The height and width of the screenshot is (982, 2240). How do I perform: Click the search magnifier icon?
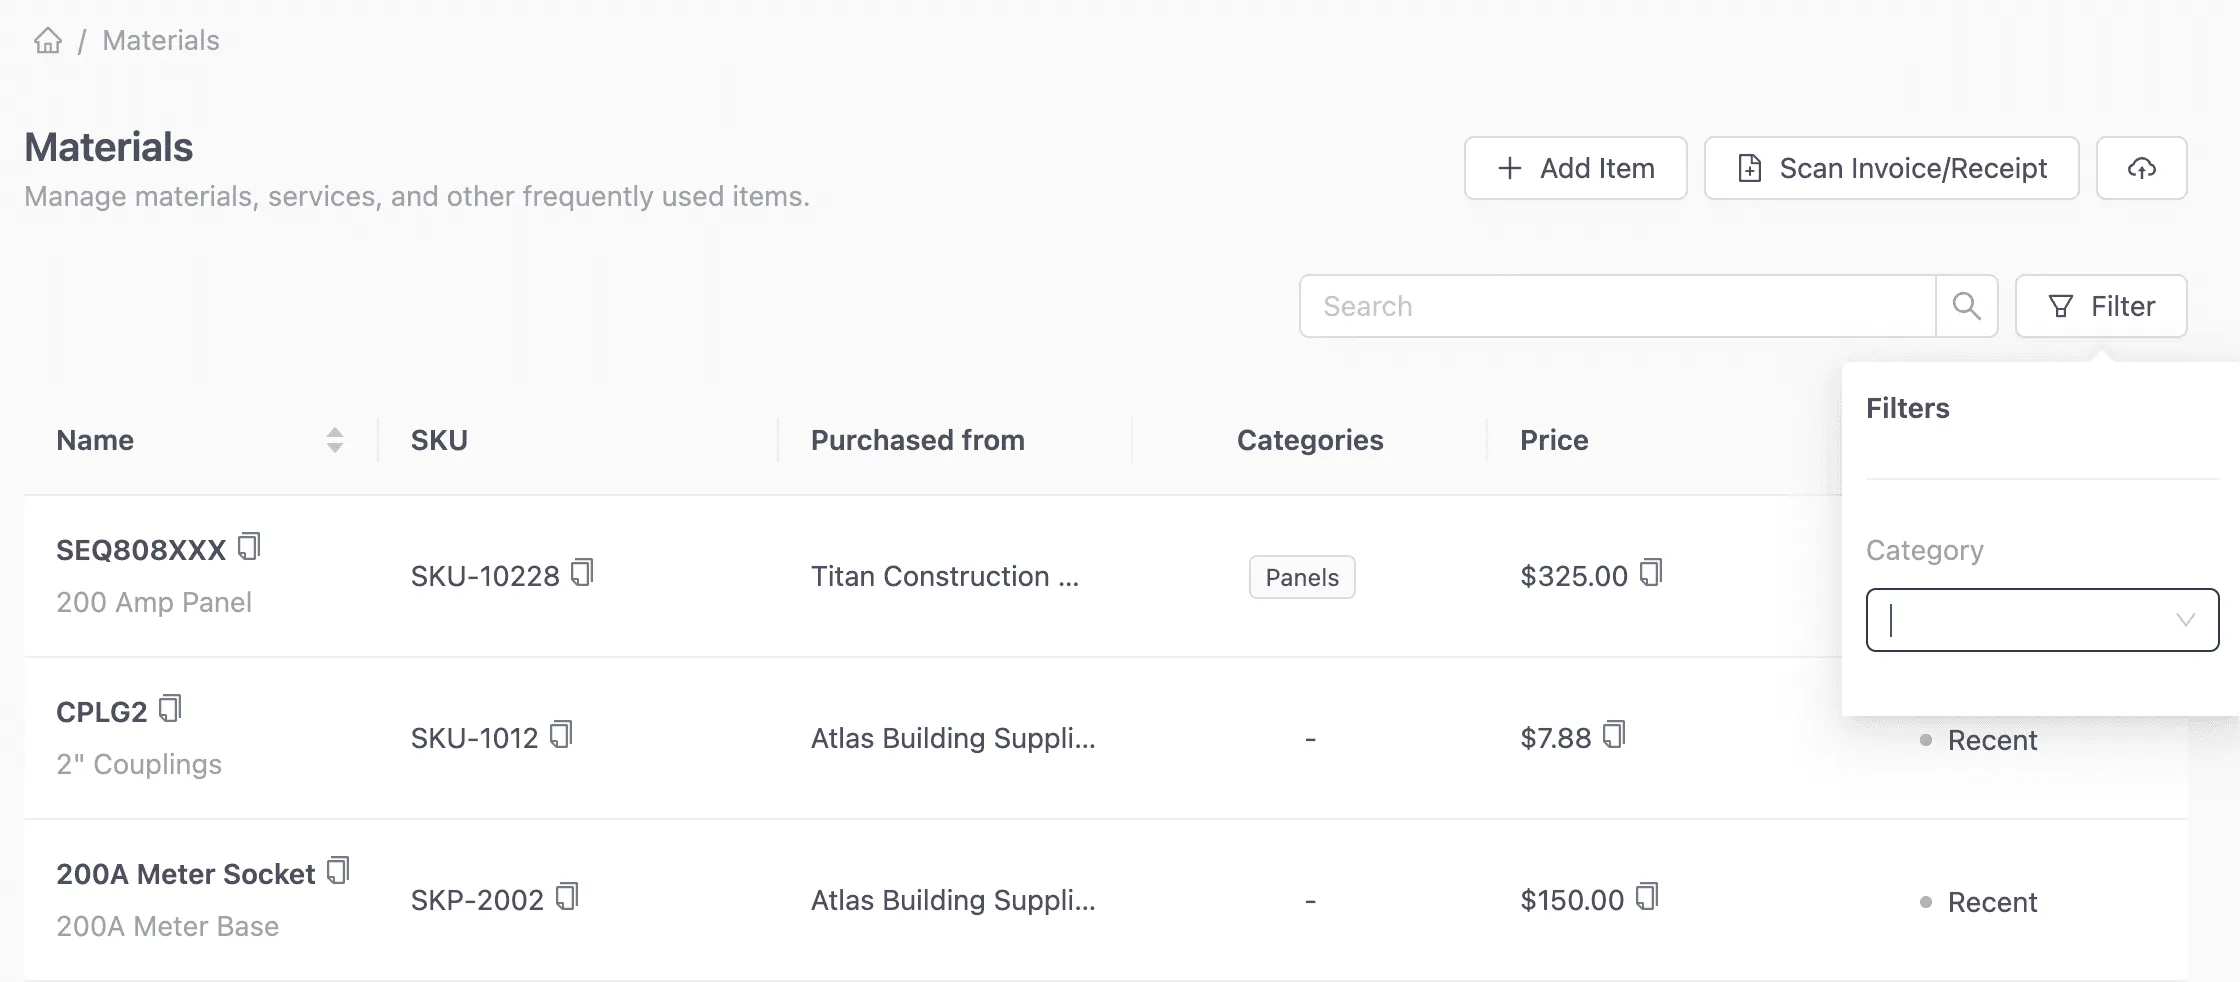(x=1966, y=306)
